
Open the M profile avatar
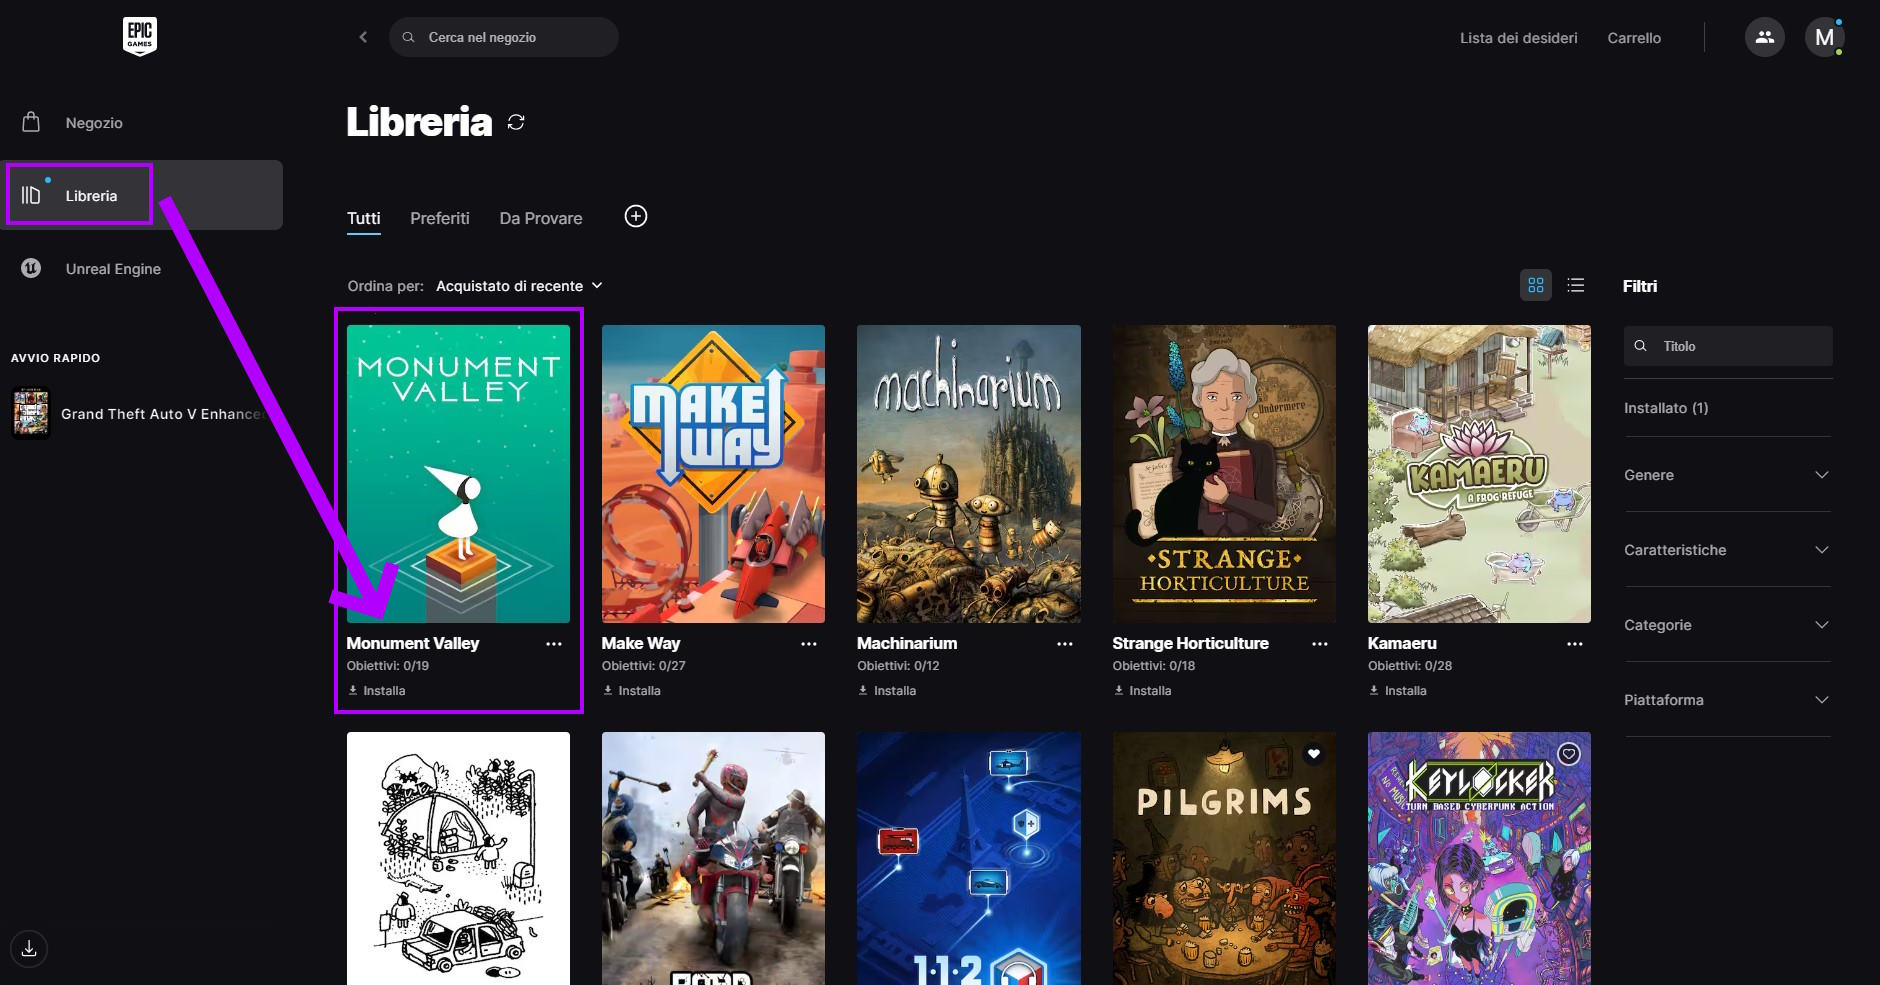click(1824, 37)
